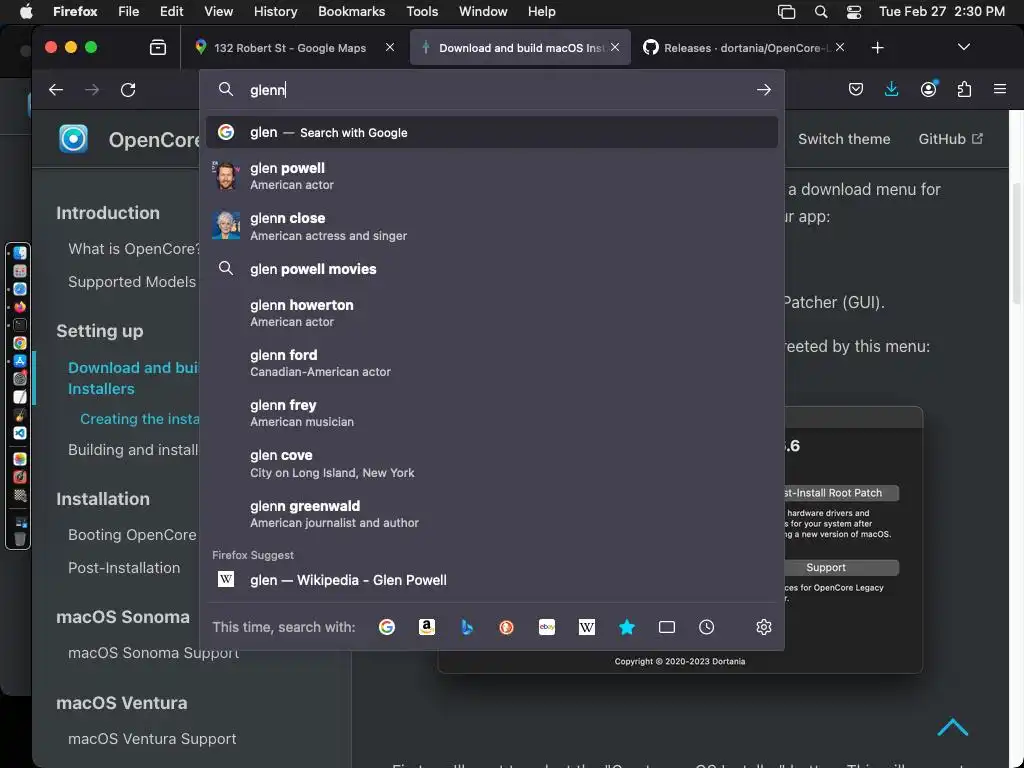The width and height of the screenshot is (1024, 768).
Task: Pick the 'glenn howerton' suggestion
Action: click(492, 313)
